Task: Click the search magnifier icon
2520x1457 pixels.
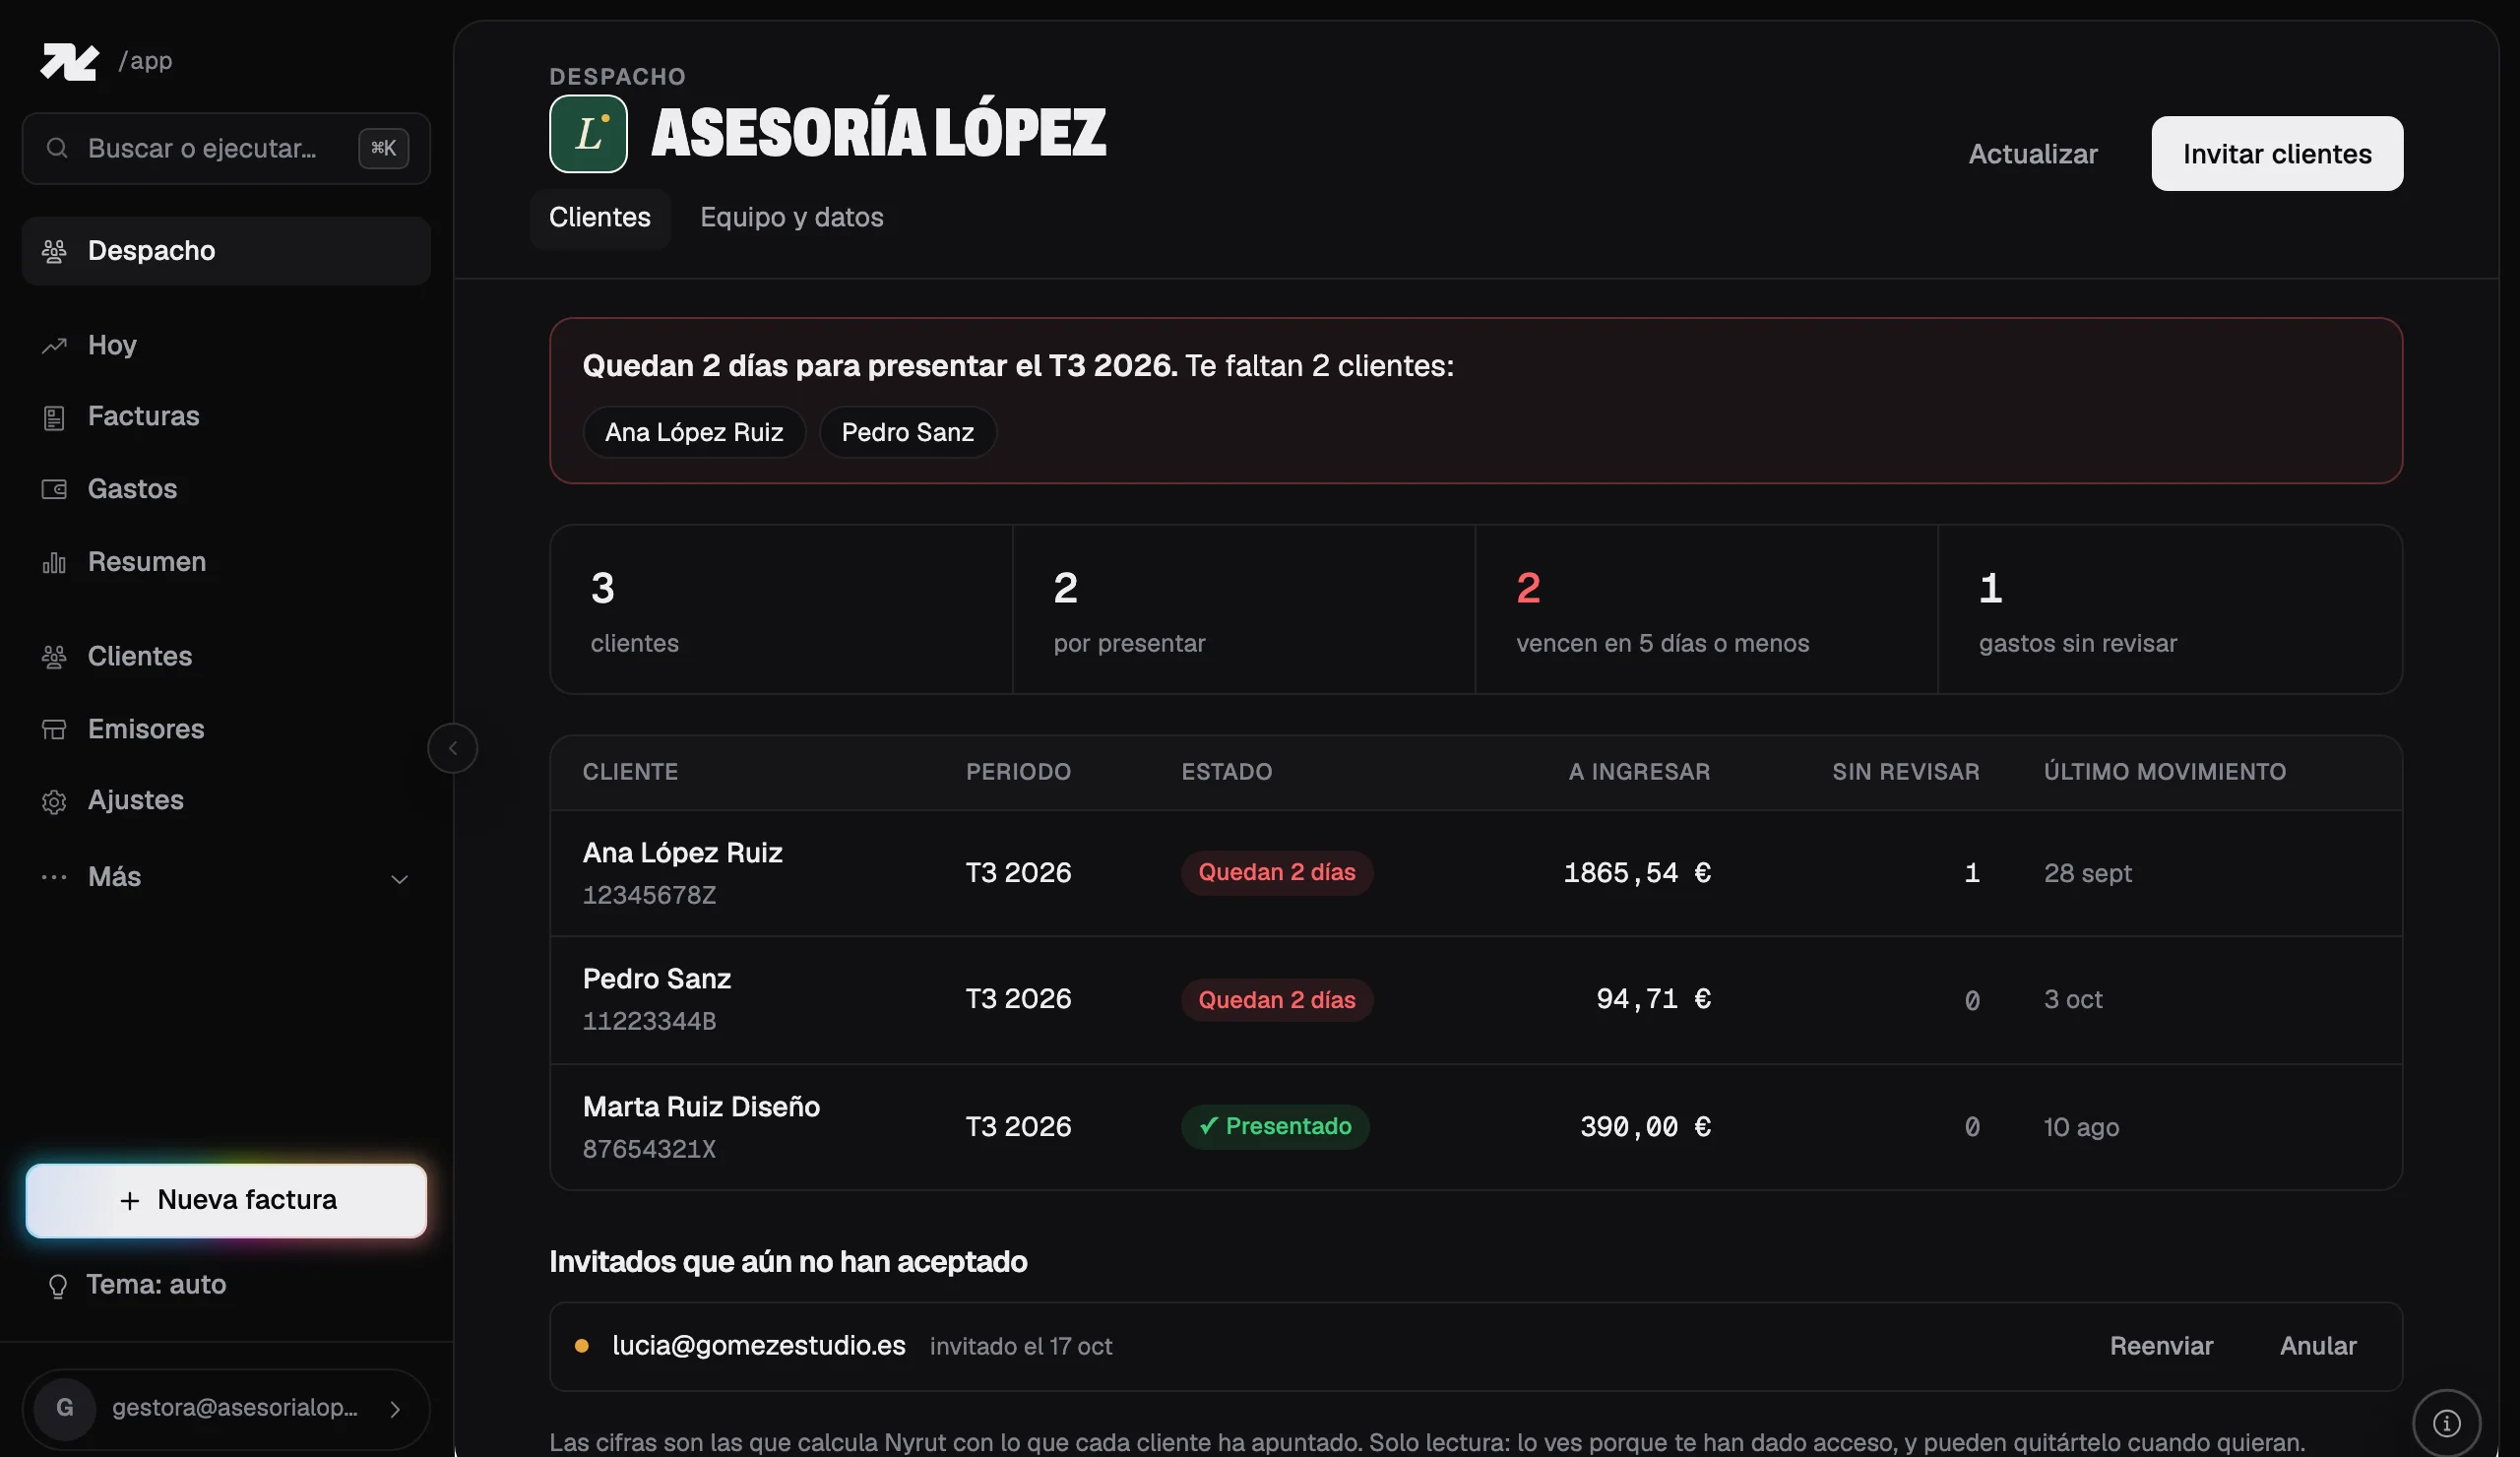Action: [57, 148]
